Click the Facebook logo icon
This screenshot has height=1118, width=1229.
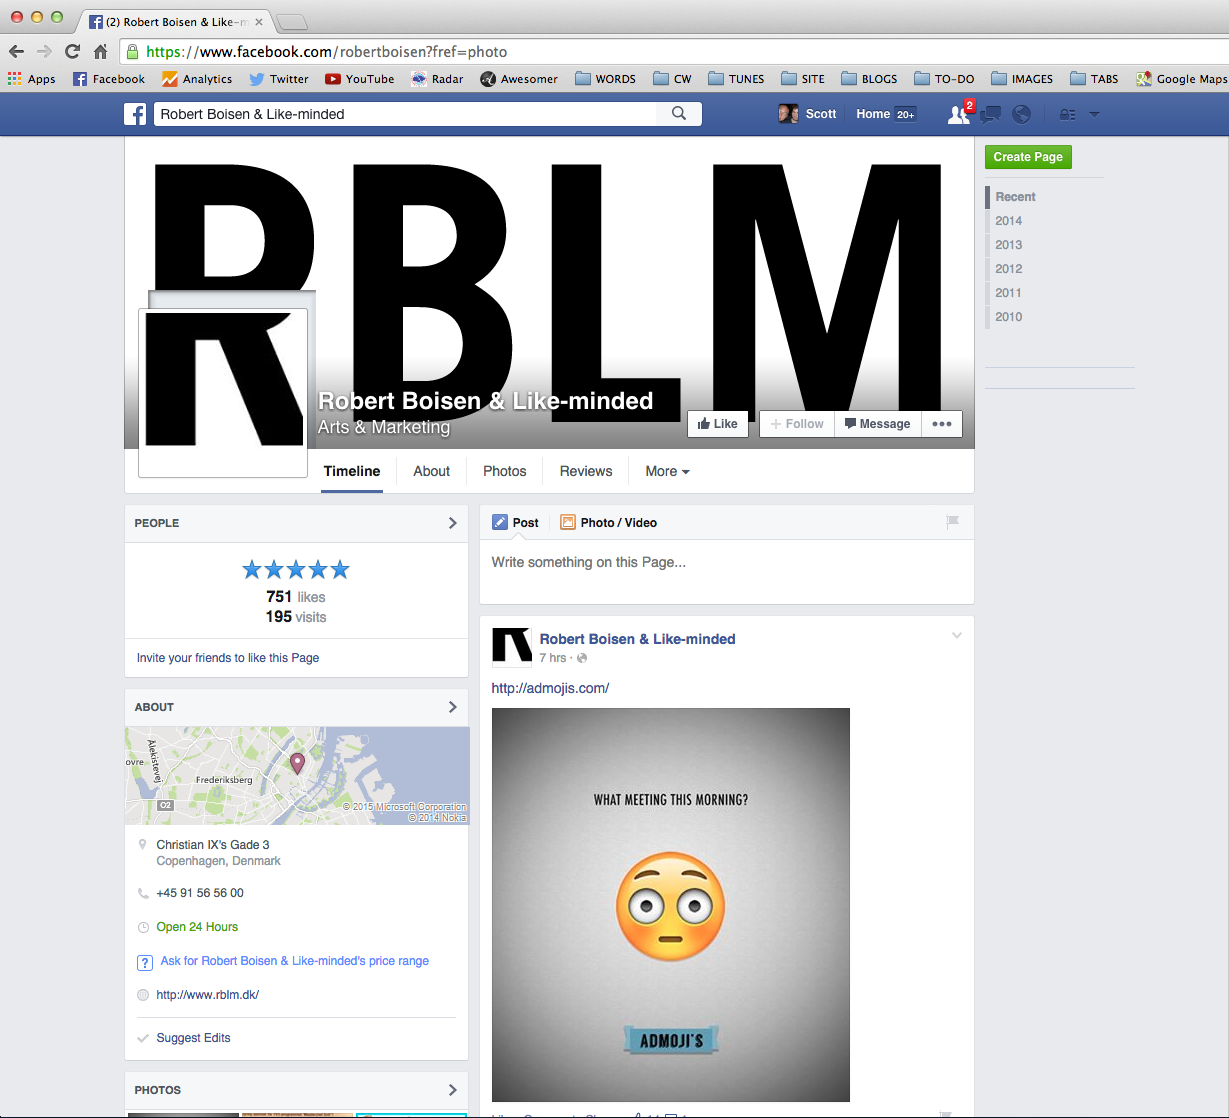coord(135,114)
